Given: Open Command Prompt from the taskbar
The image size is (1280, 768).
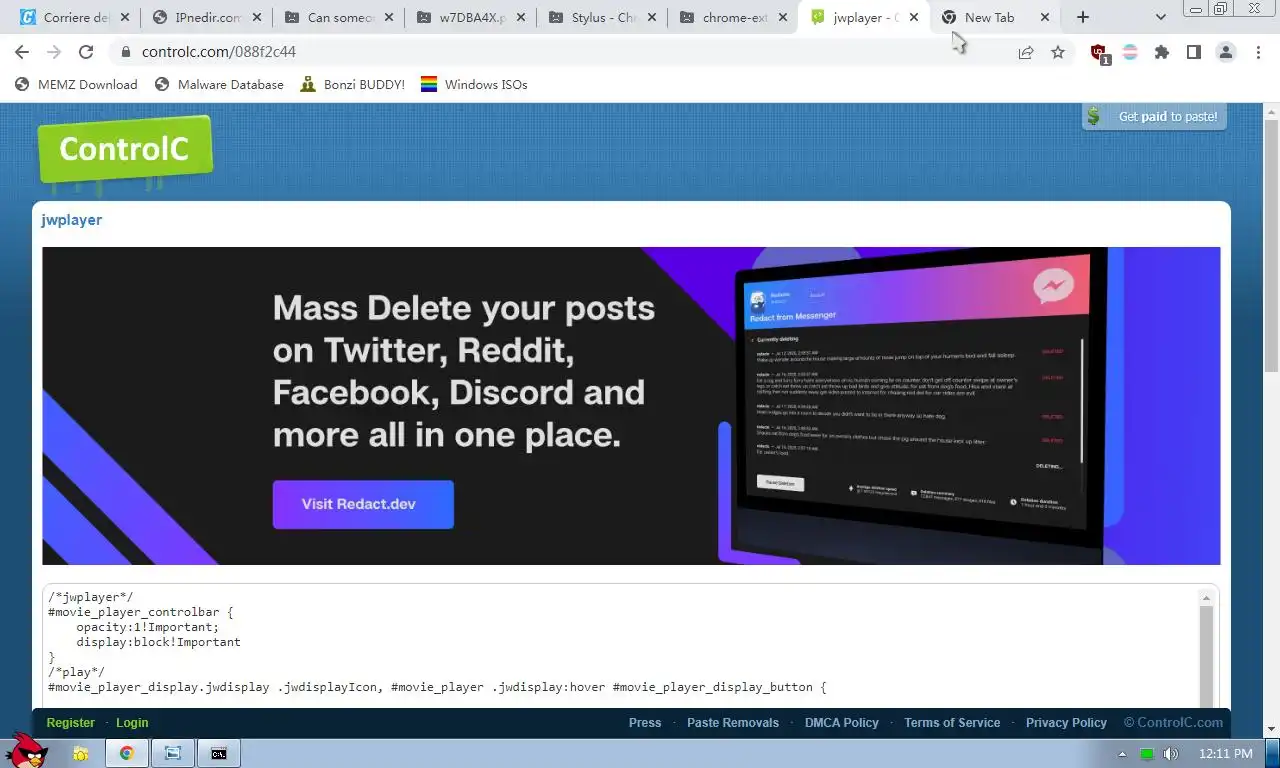Looking at the screenshot, I should click(218, 753).
